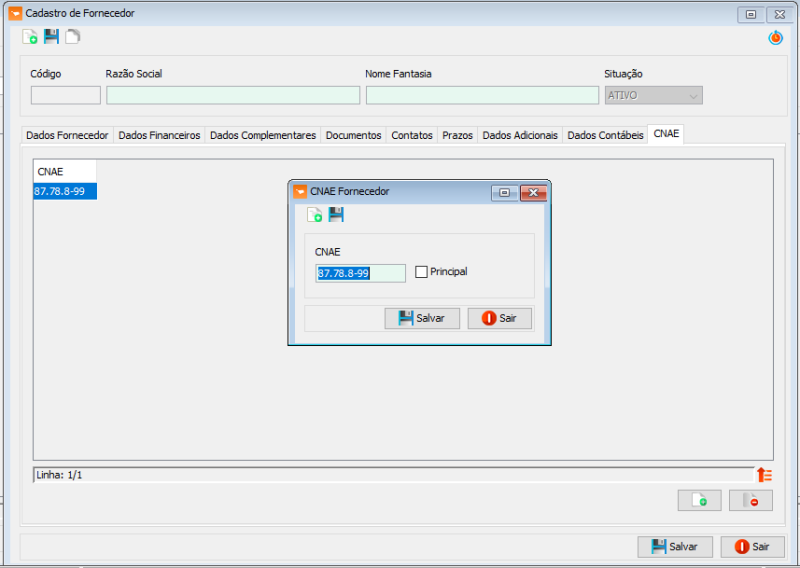Open the Contatos tab
Image resolution: width=800 pixels, height=568 pixels.
[412, 135]
